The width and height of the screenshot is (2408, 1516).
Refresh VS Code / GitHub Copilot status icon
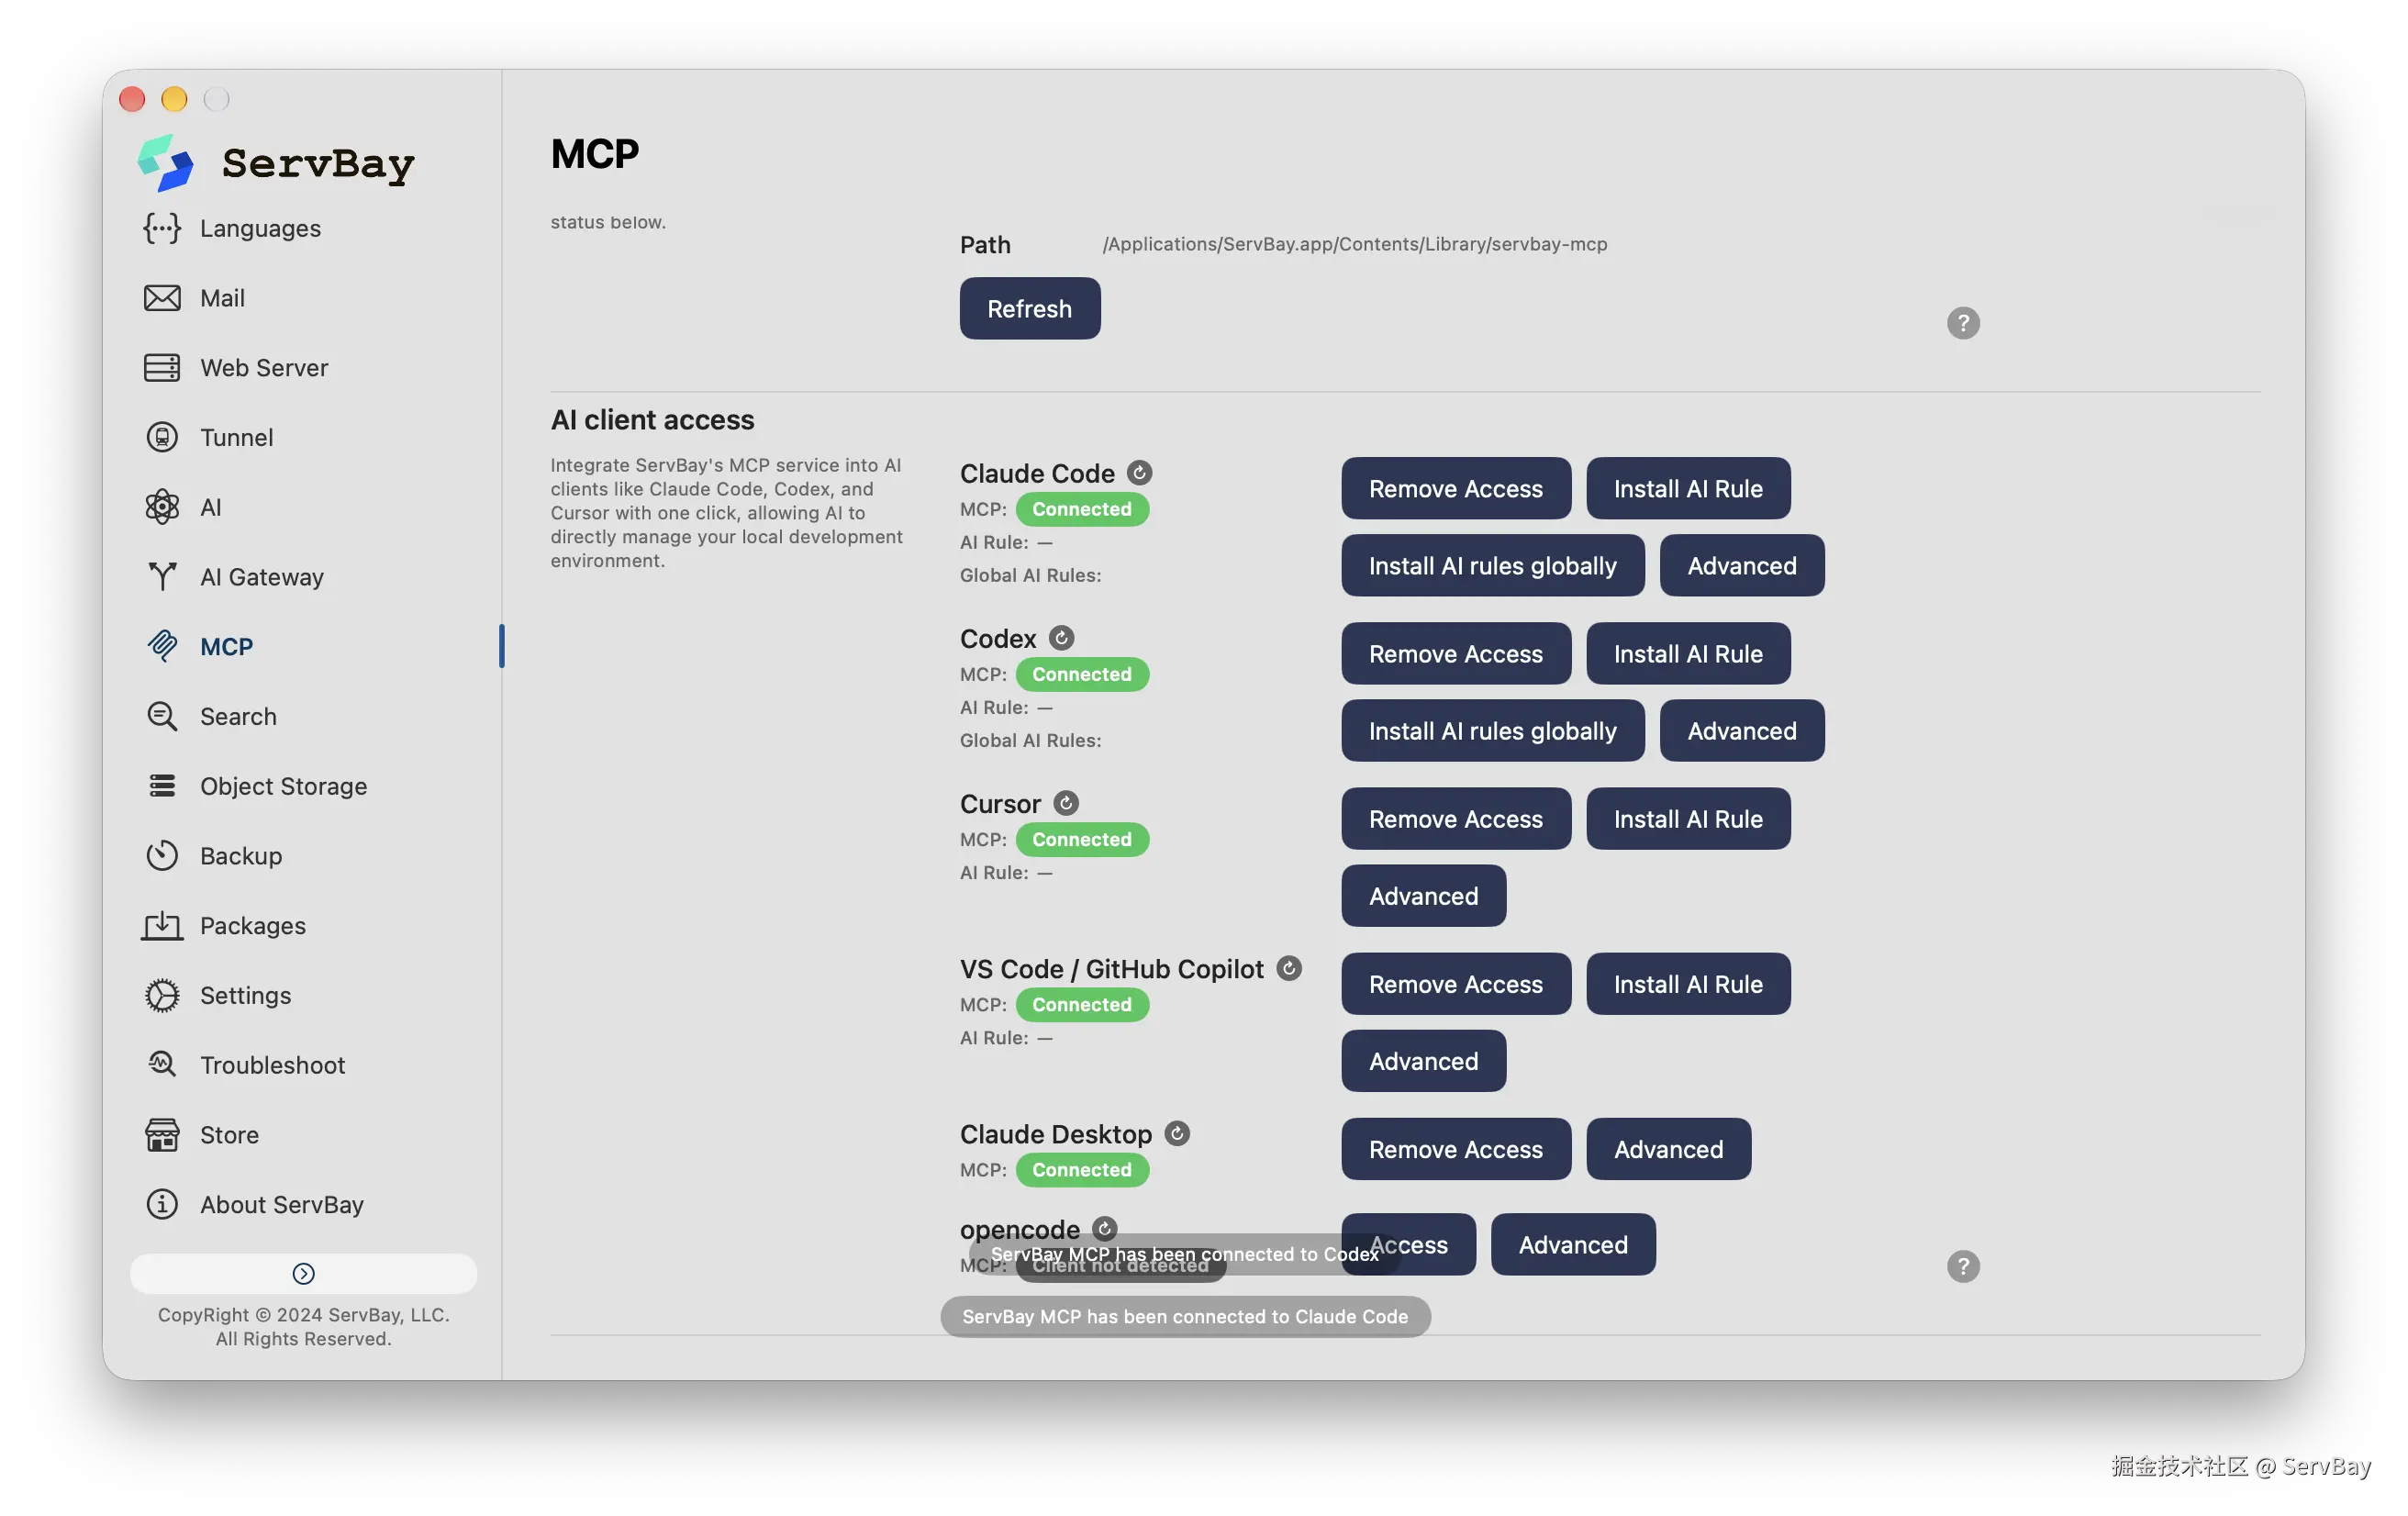[x=1290, y=968]
